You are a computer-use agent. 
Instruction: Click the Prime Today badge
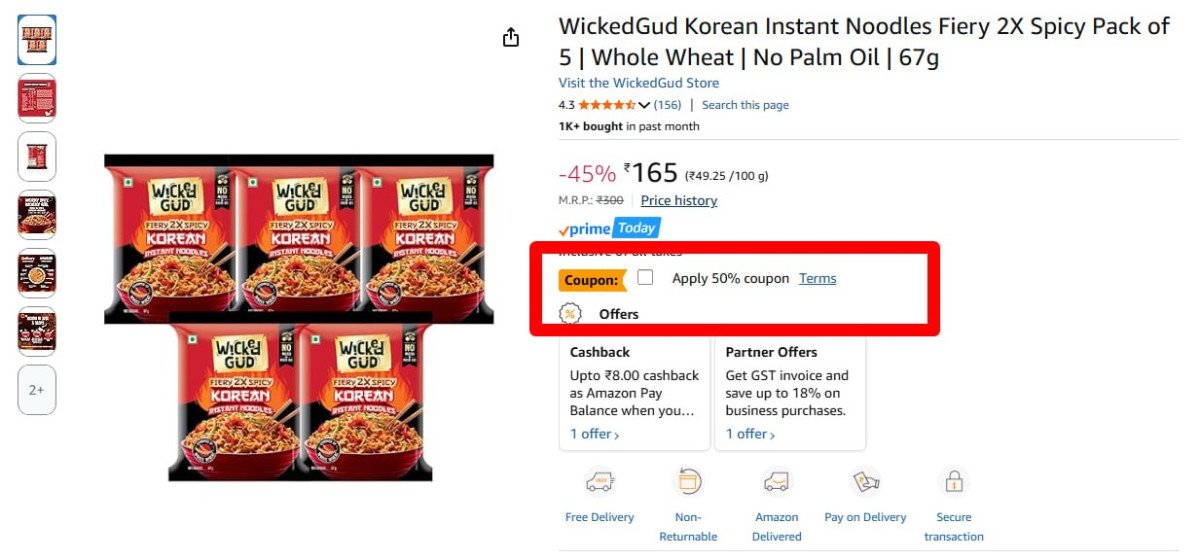(609, 229)
